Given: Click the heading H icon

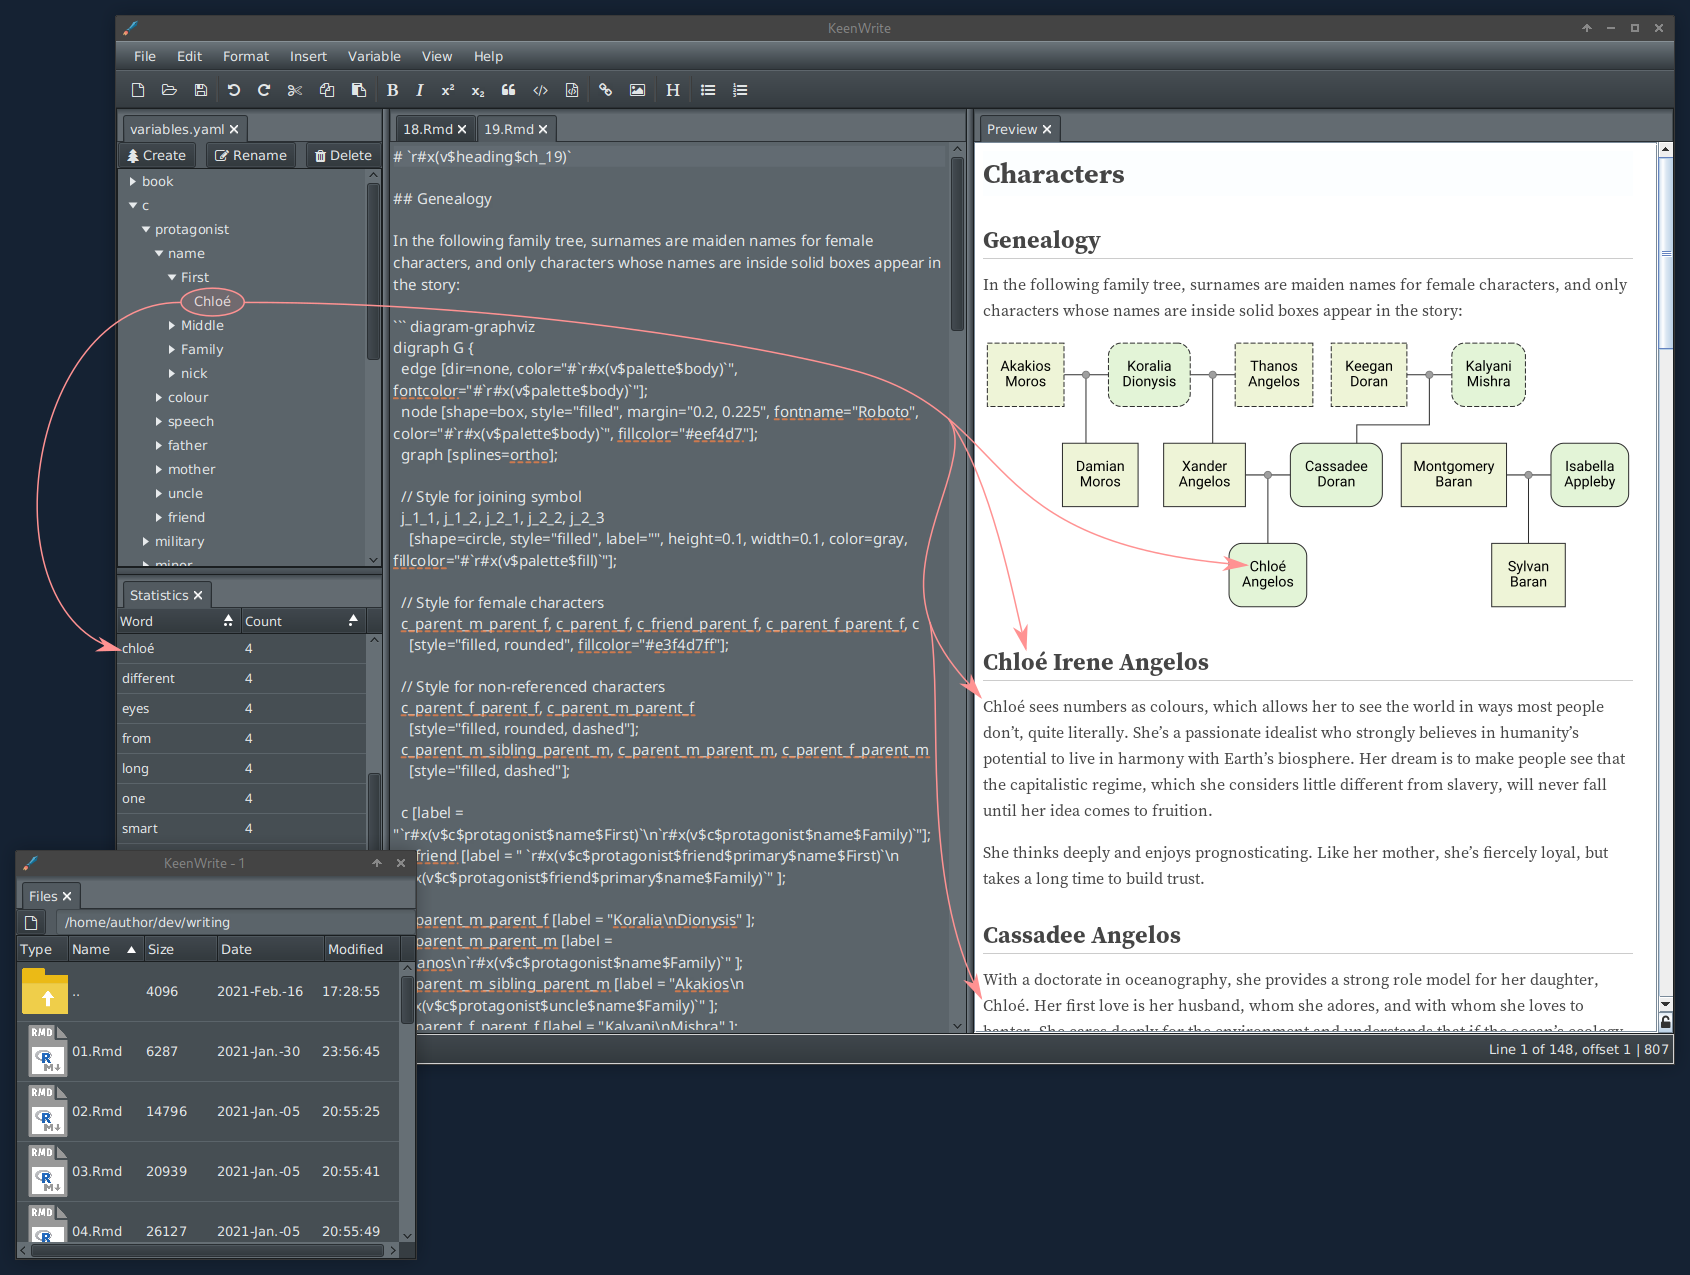Looking at the screenshot, I should click(672, 90).
